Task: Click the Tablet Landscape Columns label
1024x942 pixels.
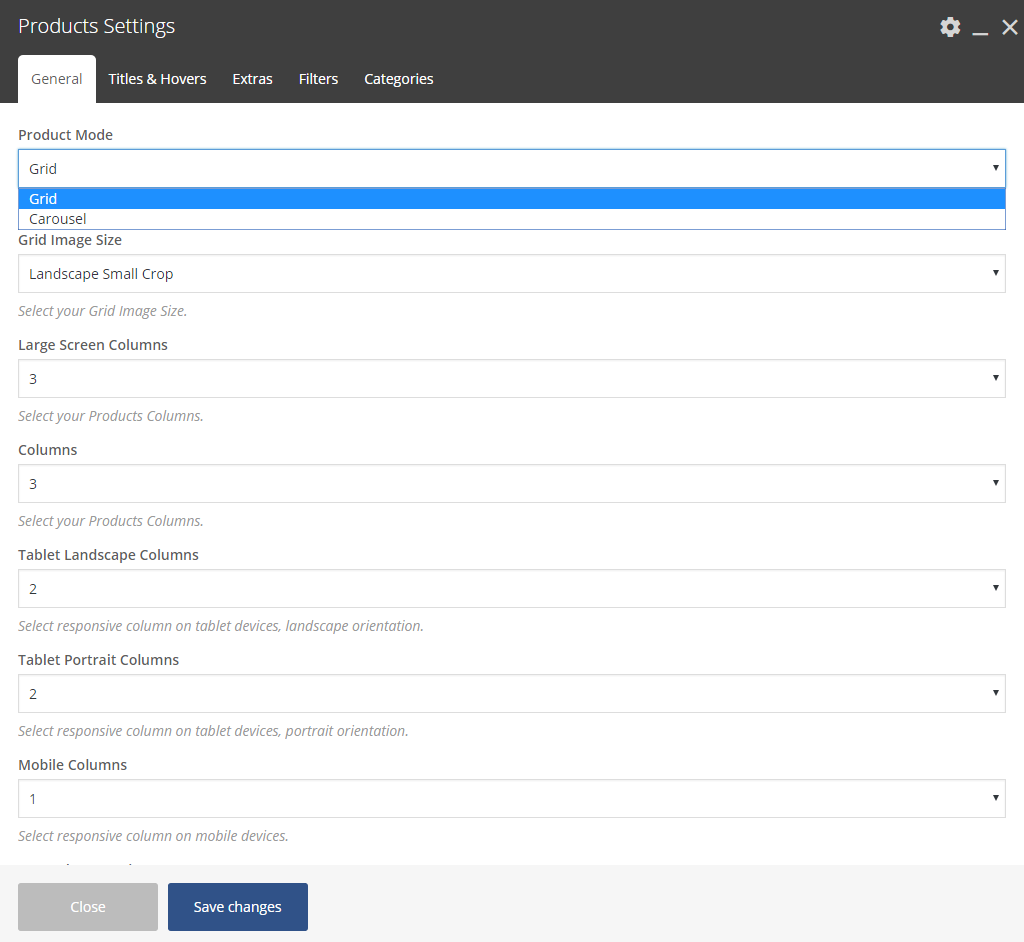Action: (108, 555)
